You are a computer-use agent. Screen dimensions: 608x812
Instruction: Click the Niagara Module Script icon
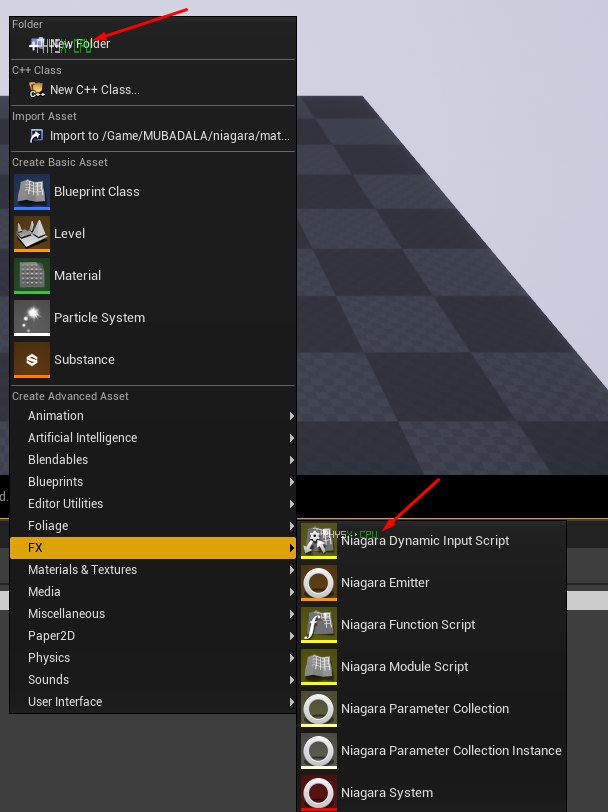[x=319, y=666]
